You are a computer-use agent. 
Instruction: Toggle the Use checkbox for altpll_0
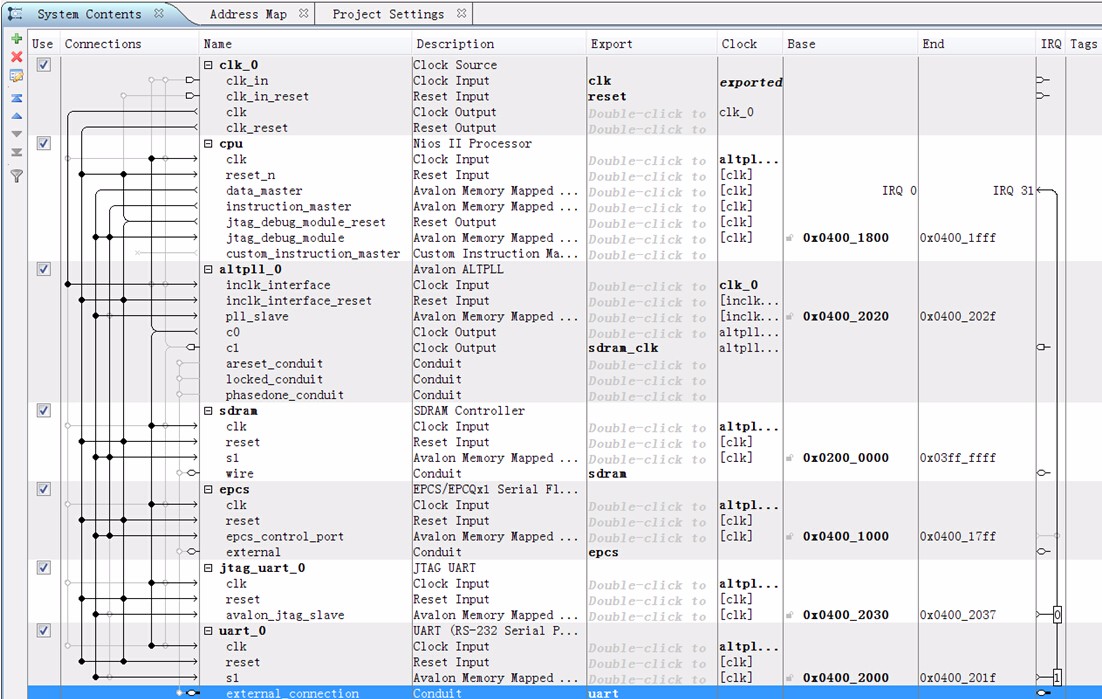tap(44, 269)
